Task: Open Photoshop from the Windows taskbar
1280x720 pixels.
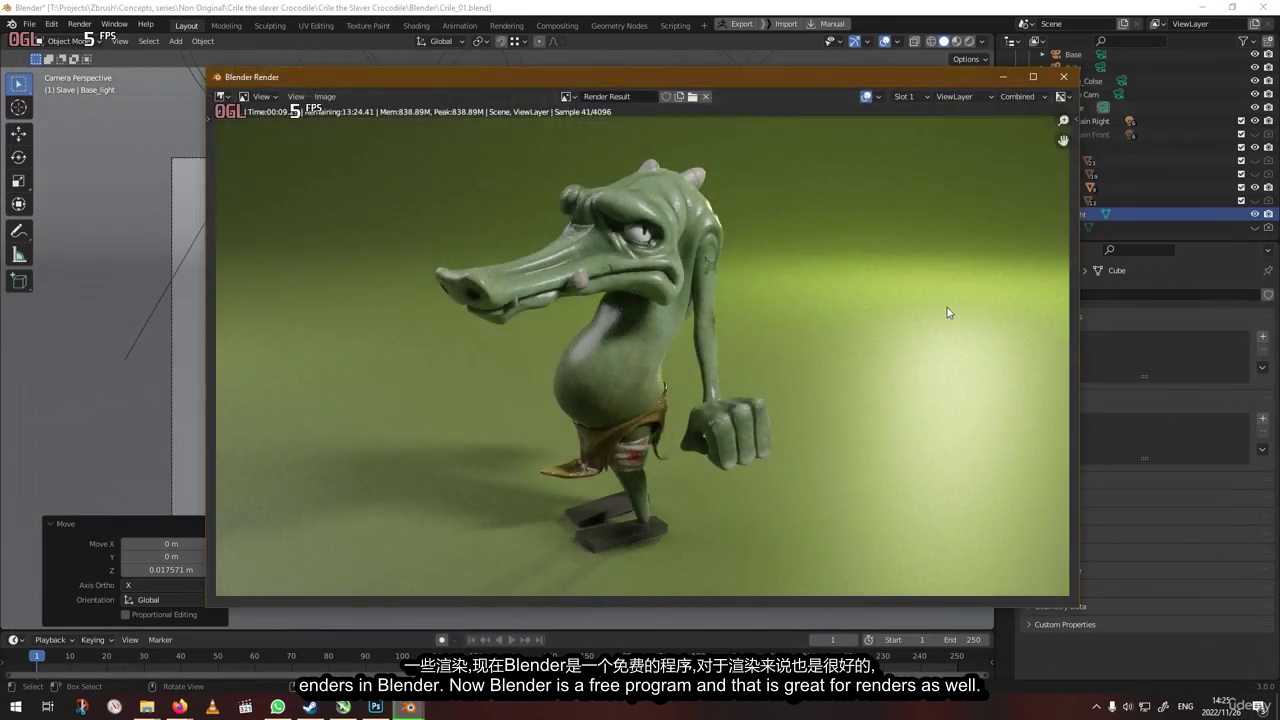Action: click(x=375, y=707)
